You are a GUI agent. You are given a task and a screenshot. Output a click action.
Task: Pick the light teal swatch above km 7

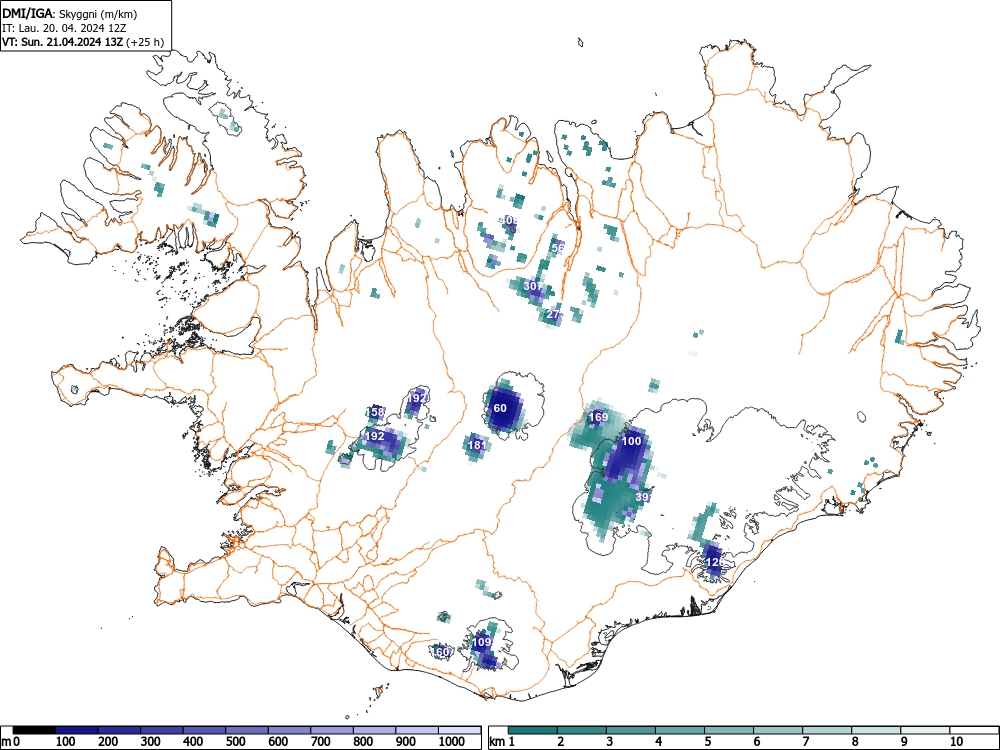point(827,730)
